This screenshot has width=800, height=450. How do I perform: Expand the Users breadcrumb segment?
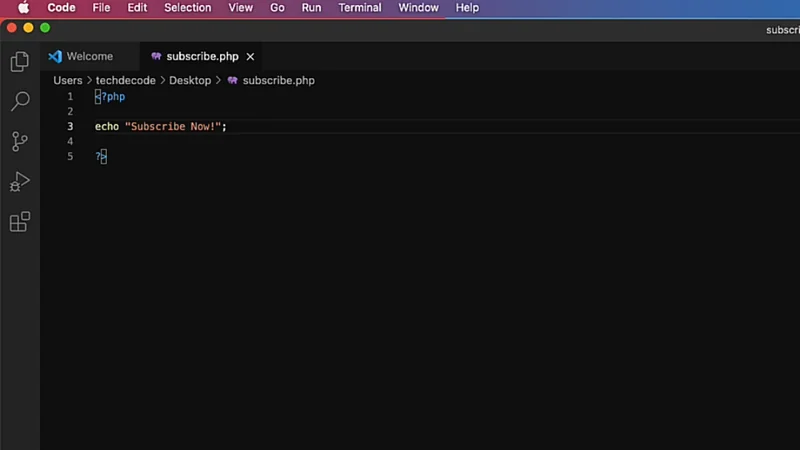[x=68, y=80]
